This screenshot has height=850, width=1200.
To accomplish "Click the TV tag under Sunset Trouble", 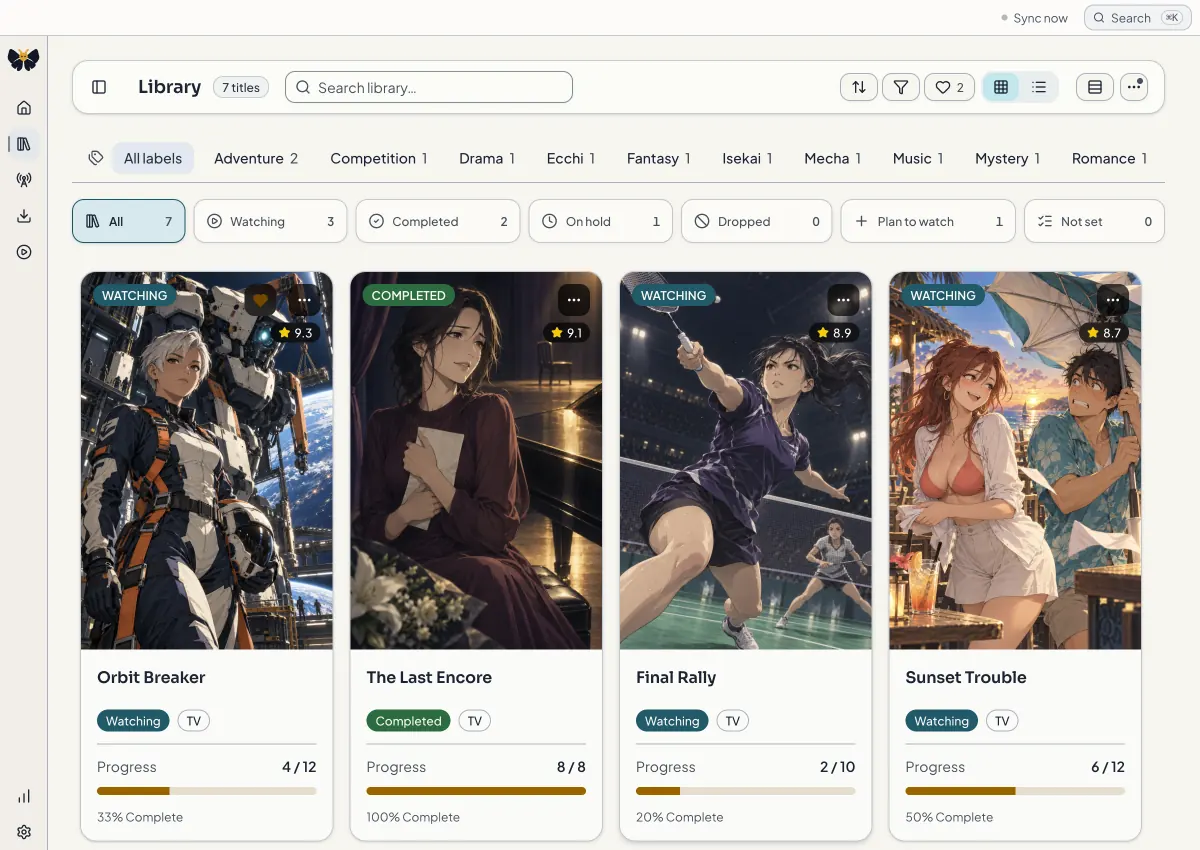I will pyautogui.click(x=1002, y=721).
